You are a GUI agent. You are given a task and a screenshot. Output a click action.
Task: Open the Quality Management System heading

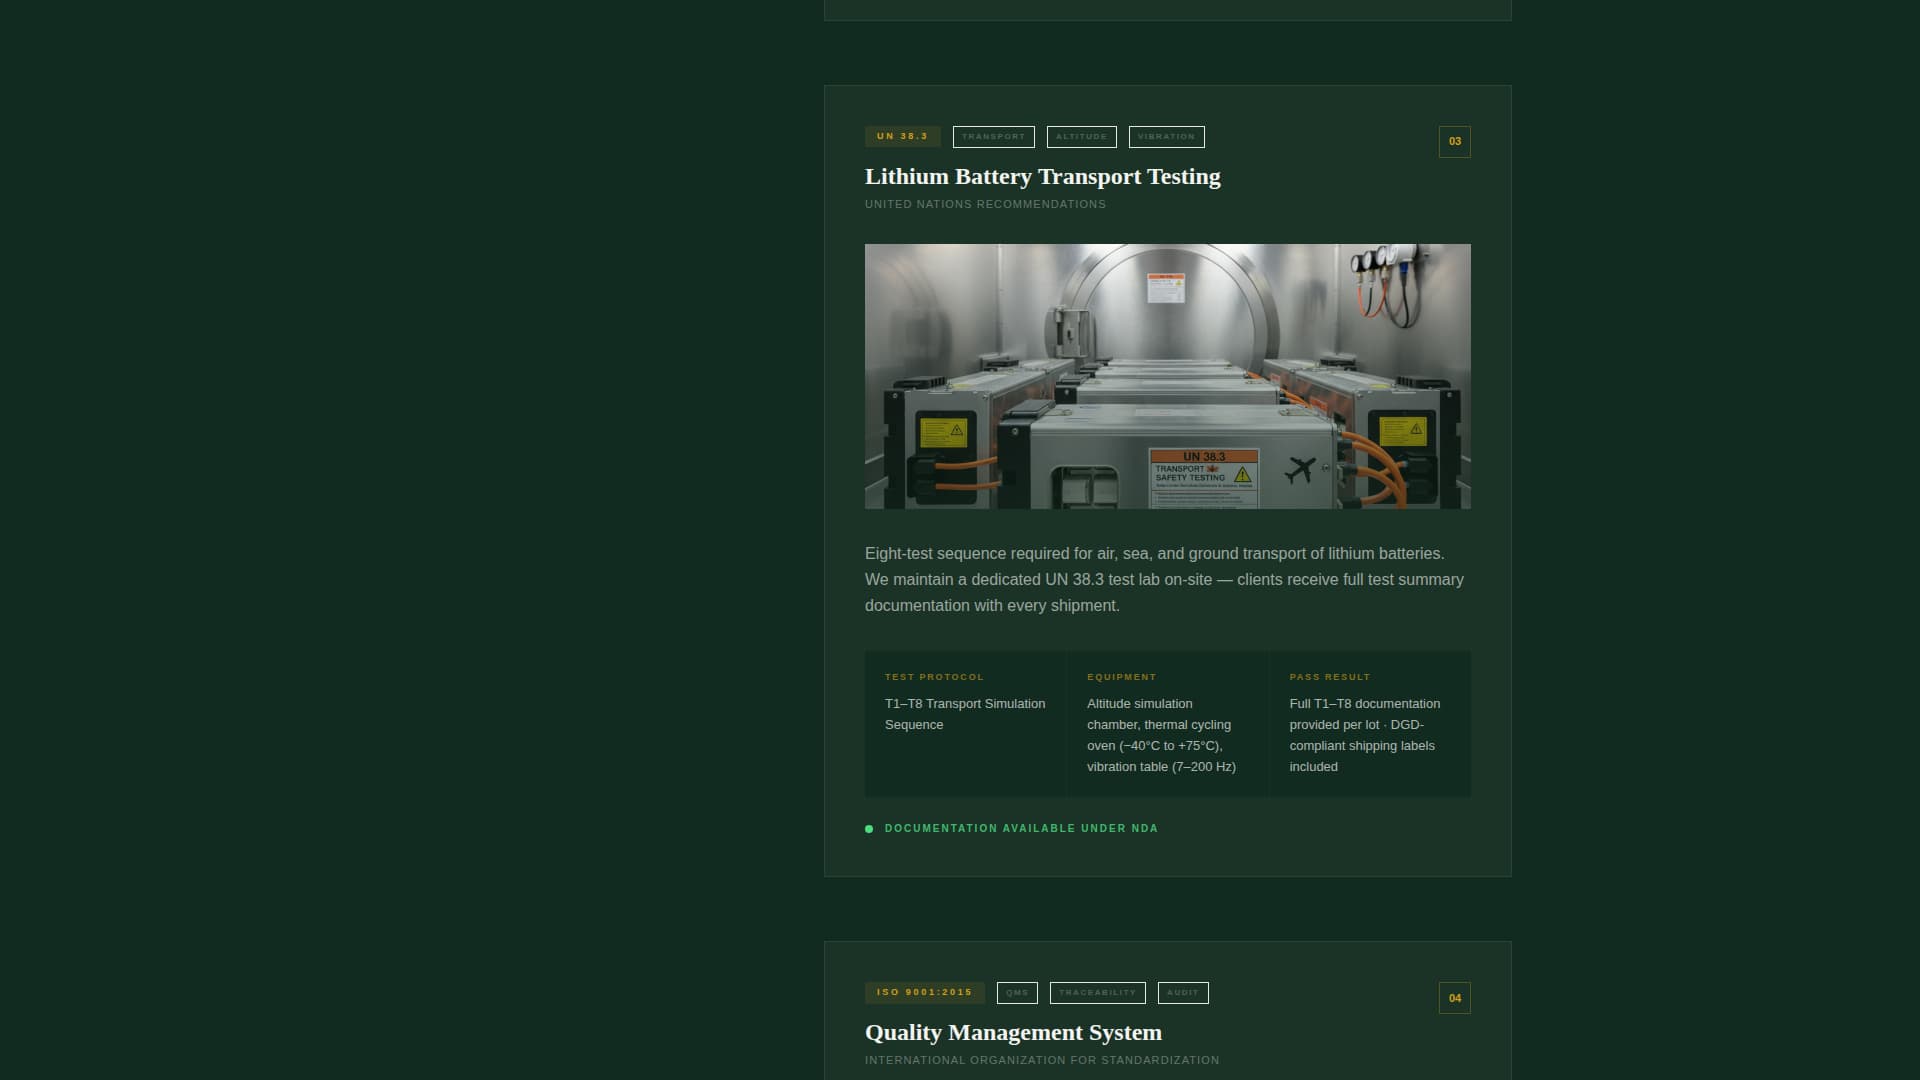click(1013, 1032)
